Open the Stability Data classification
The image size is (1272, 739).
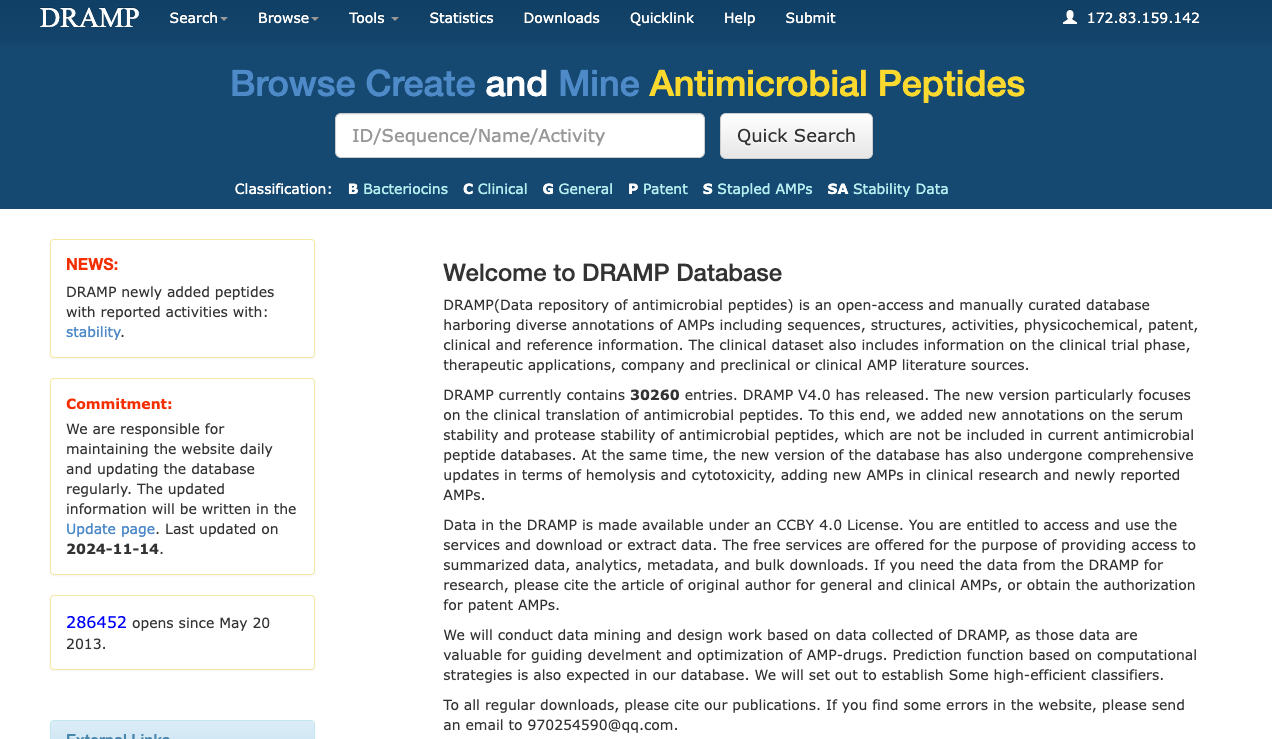(x=900, y=189)
